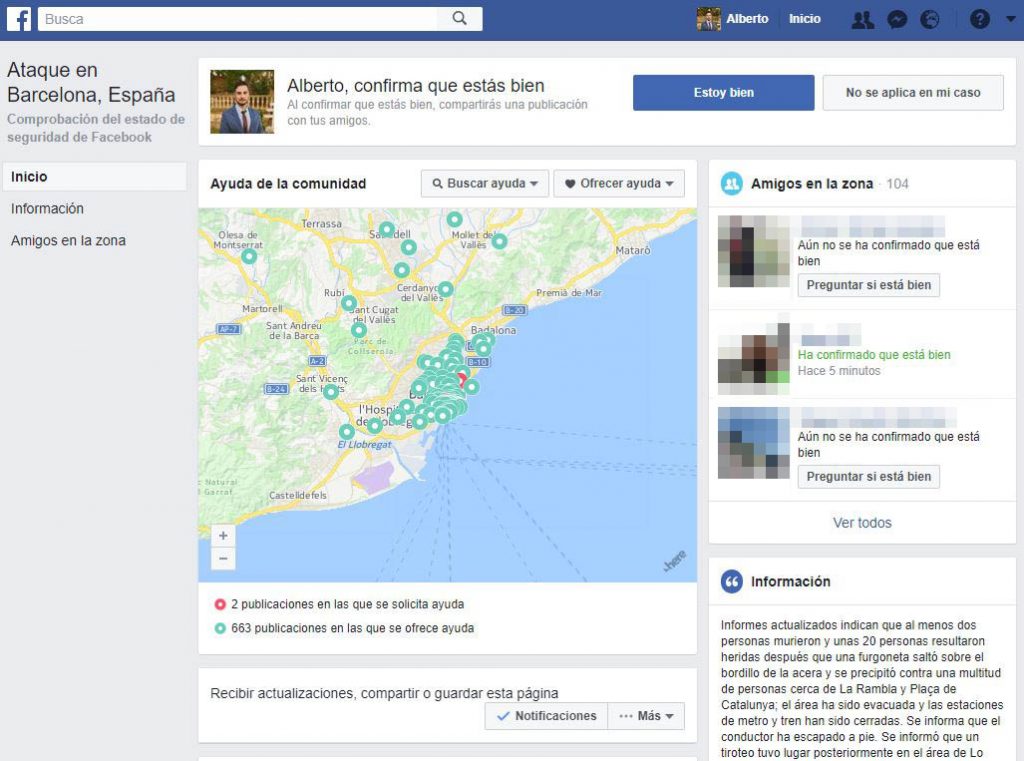Screen dimensions: 1024x761
Task: Click '663 publicaciones en las que se ofrece ayuda'
Action: point(353,628)
